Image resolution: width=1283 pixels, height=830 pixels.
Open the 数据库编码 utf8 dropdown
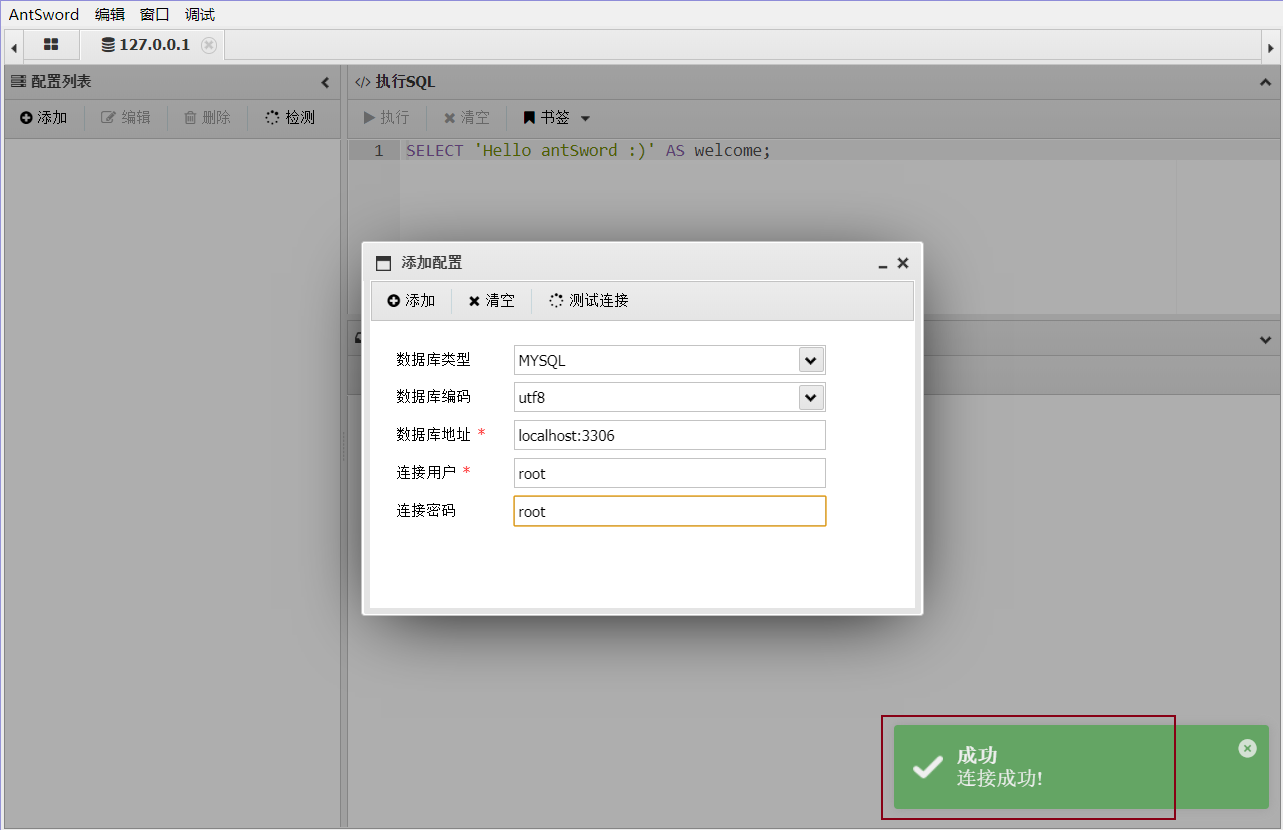coord(811,397)
